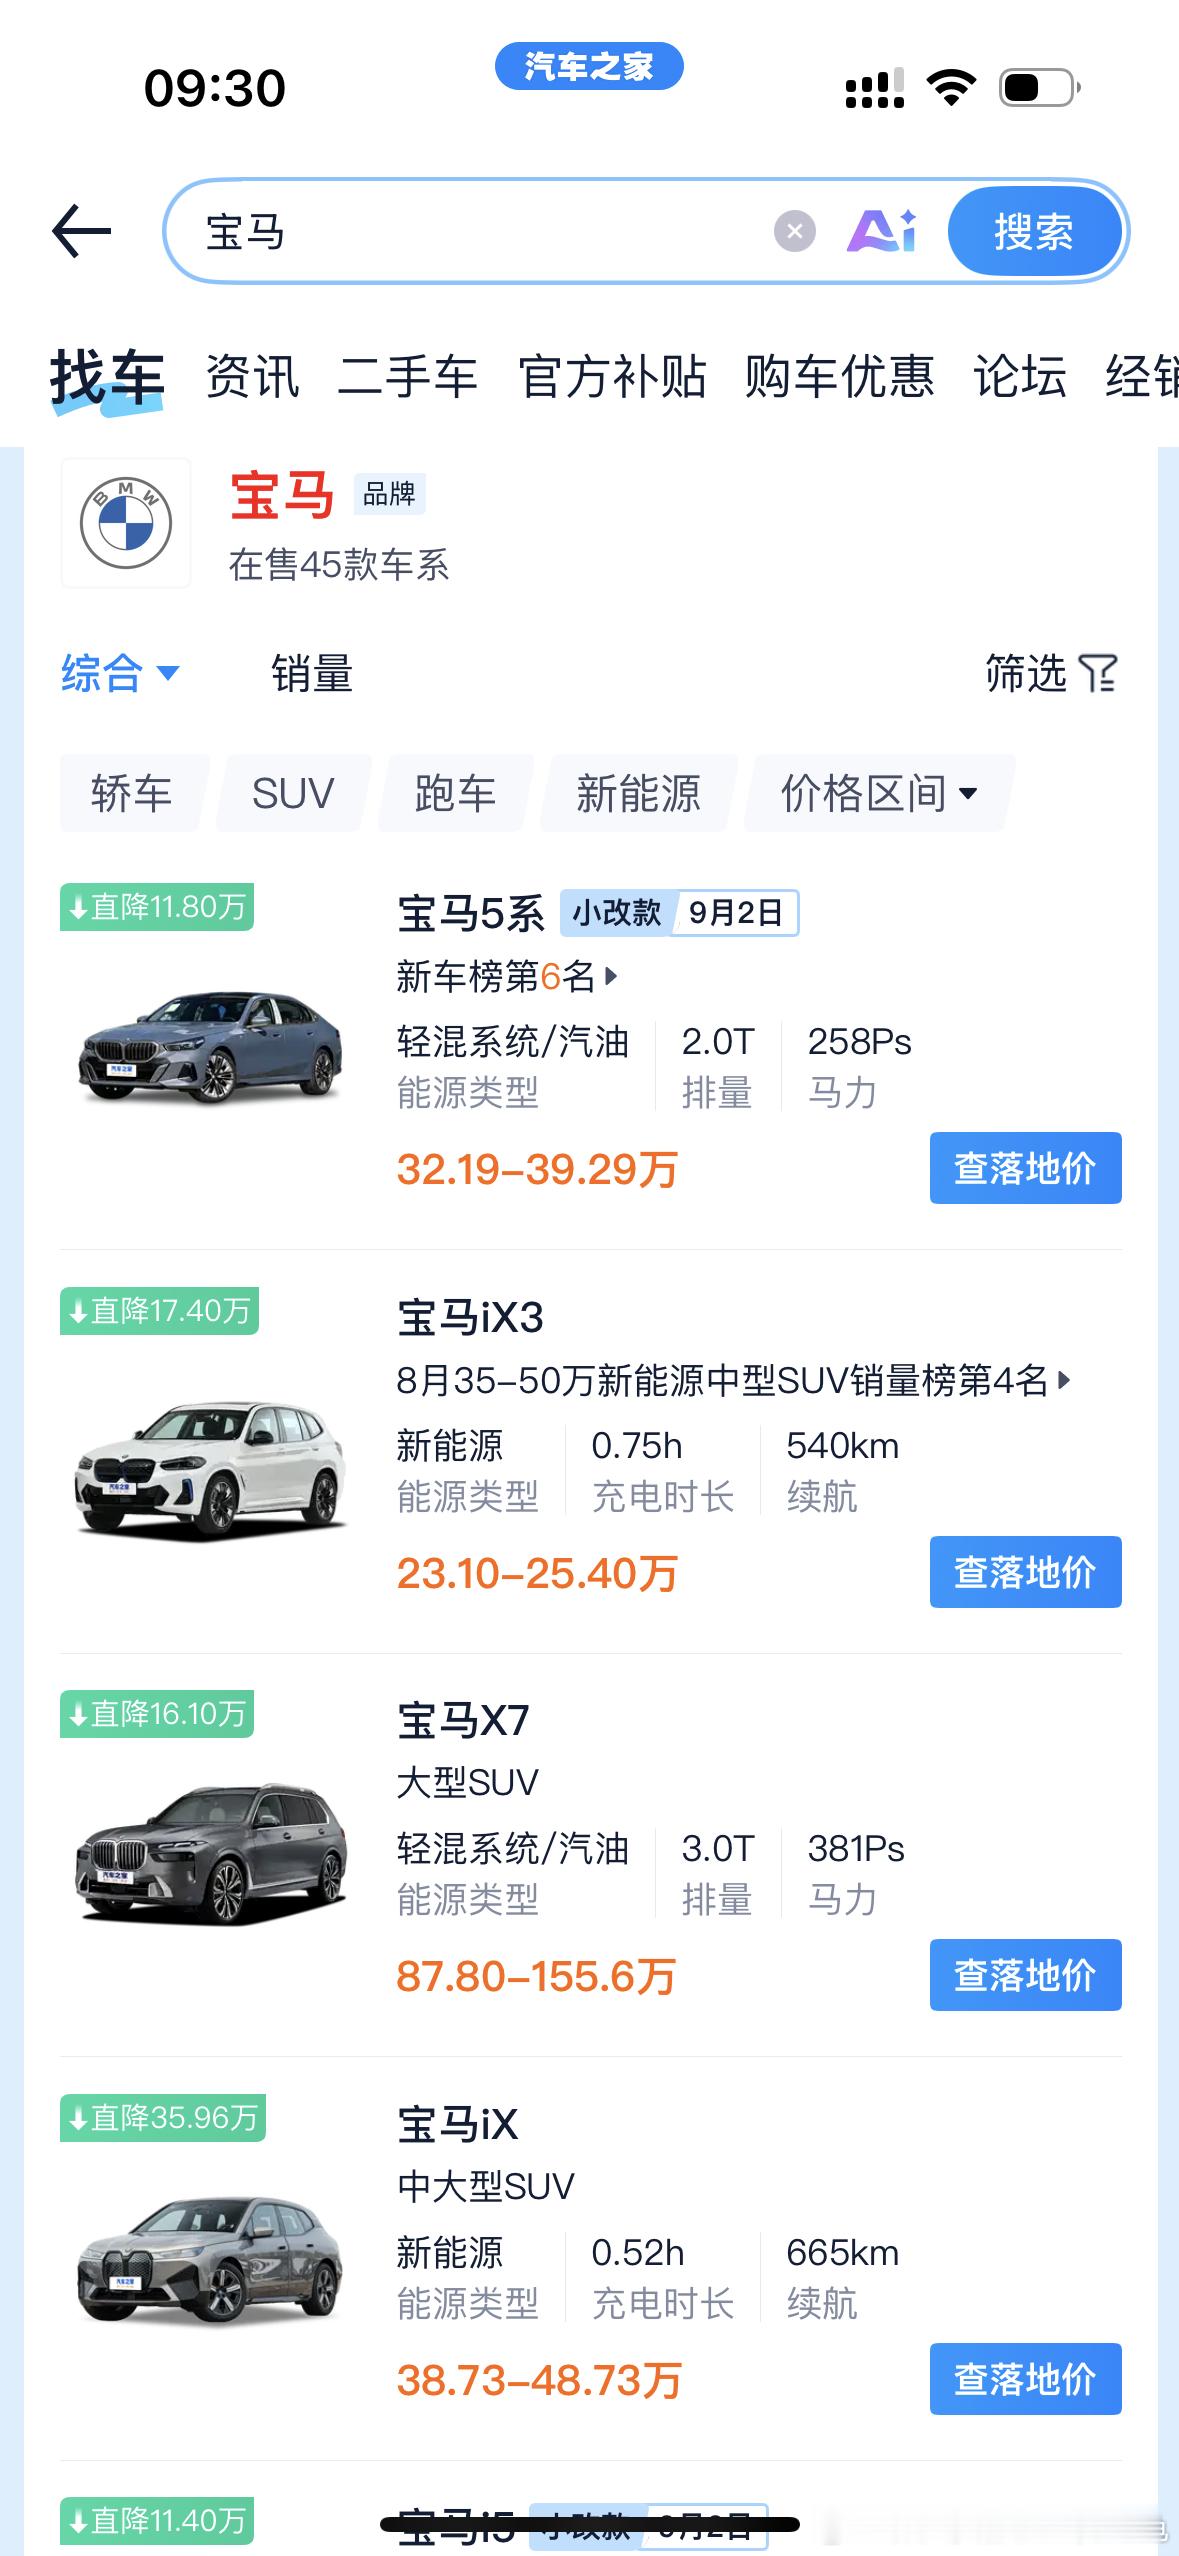The height and width of the screenshot is (2556, 1179).
Task: Open the 价格区间 dropdown
Action: (878, 794)
